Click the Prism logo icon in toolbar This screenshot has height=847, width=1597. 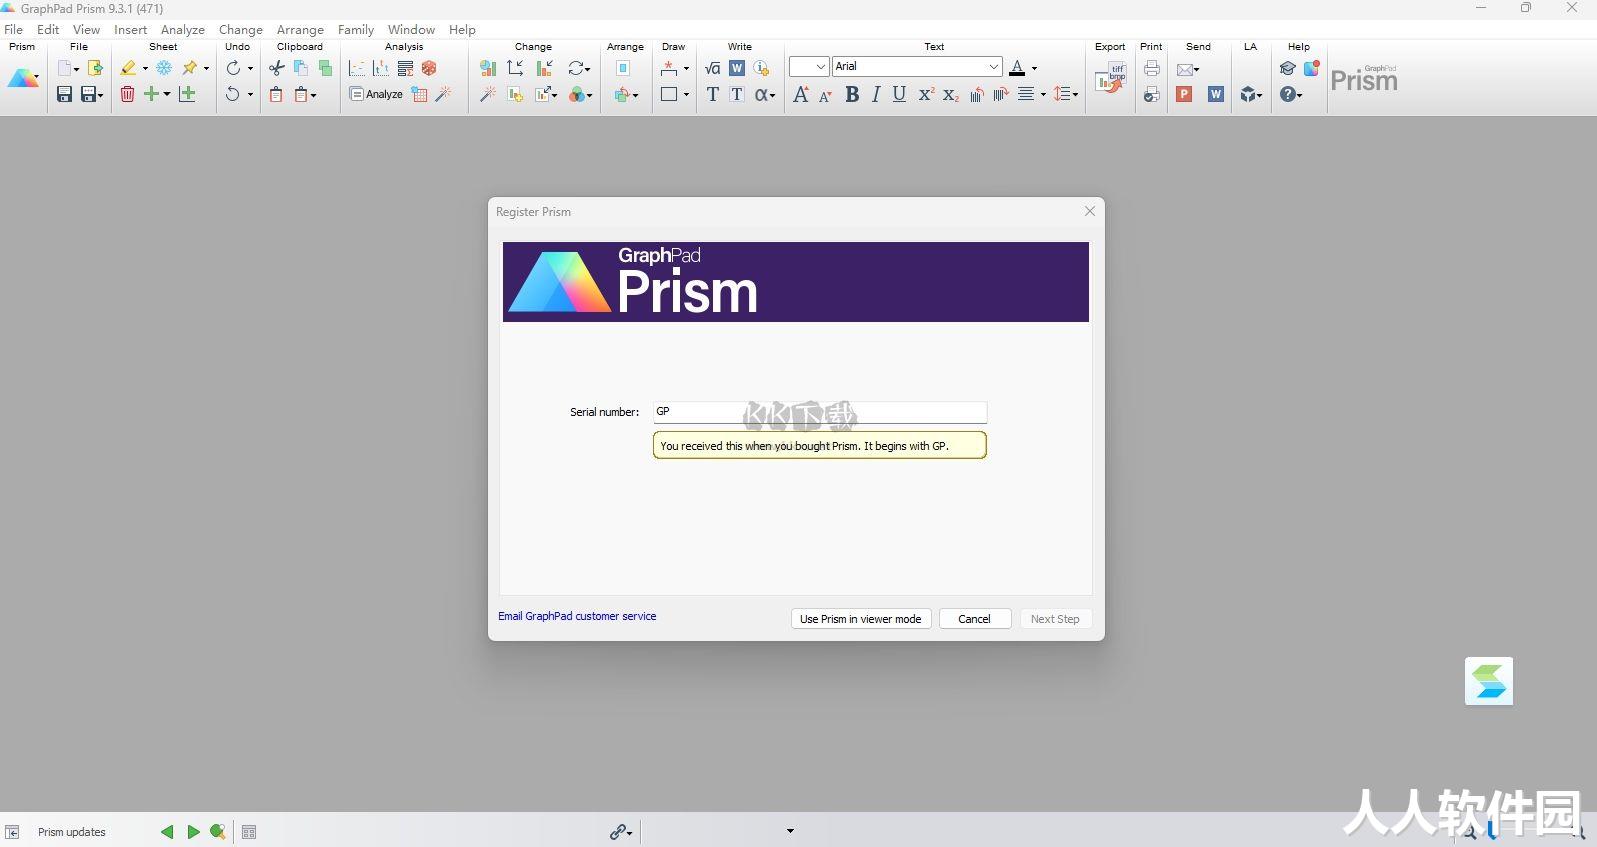click(x=22, y=79)
